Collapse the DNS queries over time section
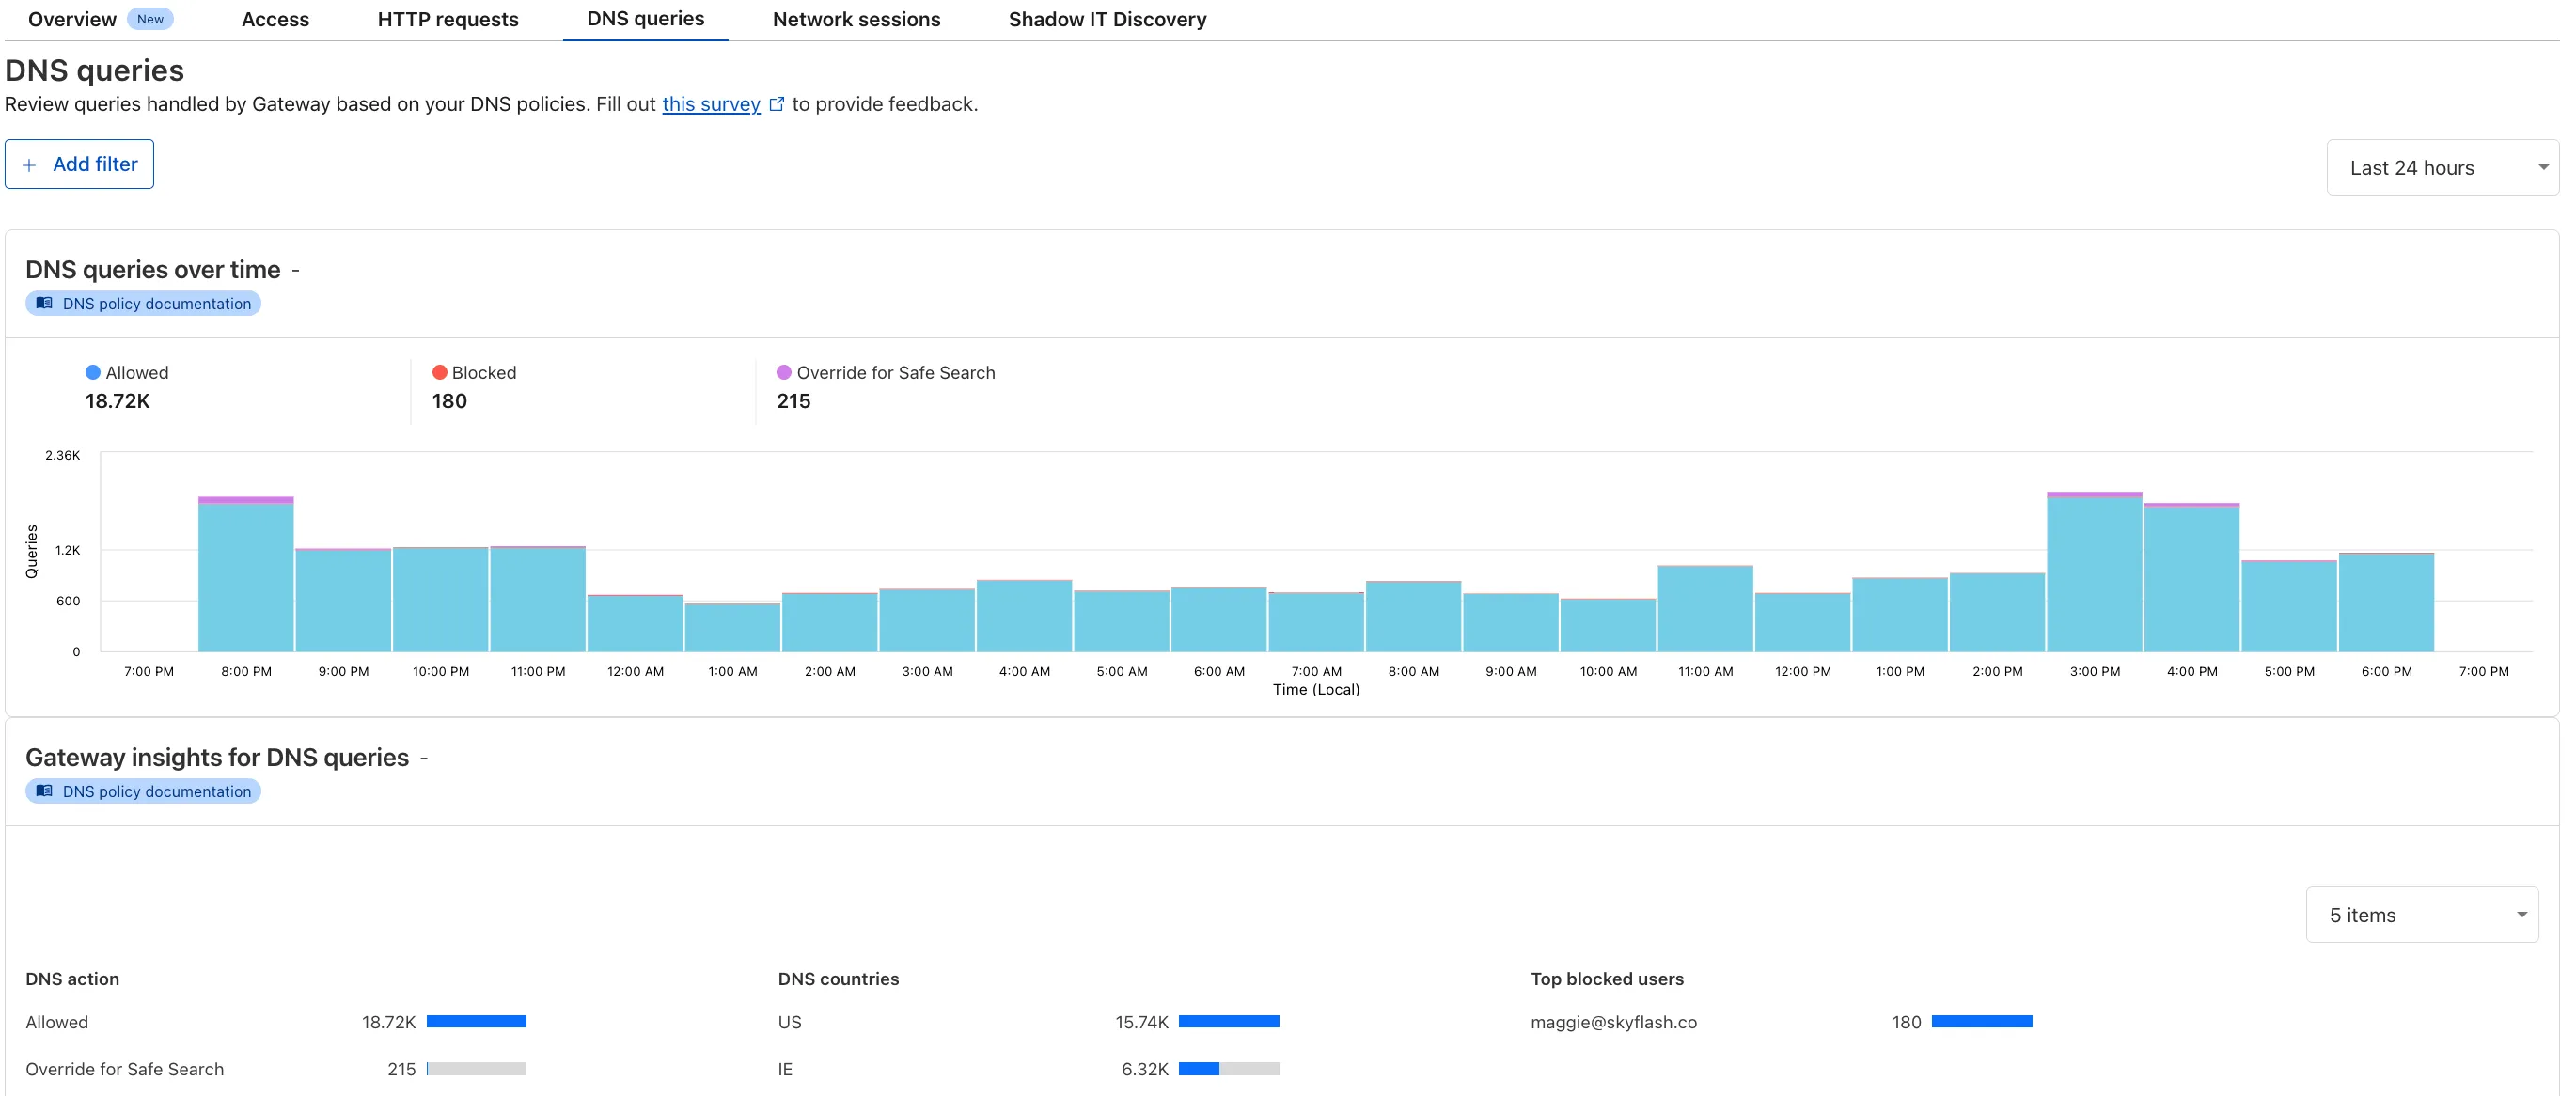Image resolution: width=2576 pixels, height=1096 pixels. pos(296,270)
